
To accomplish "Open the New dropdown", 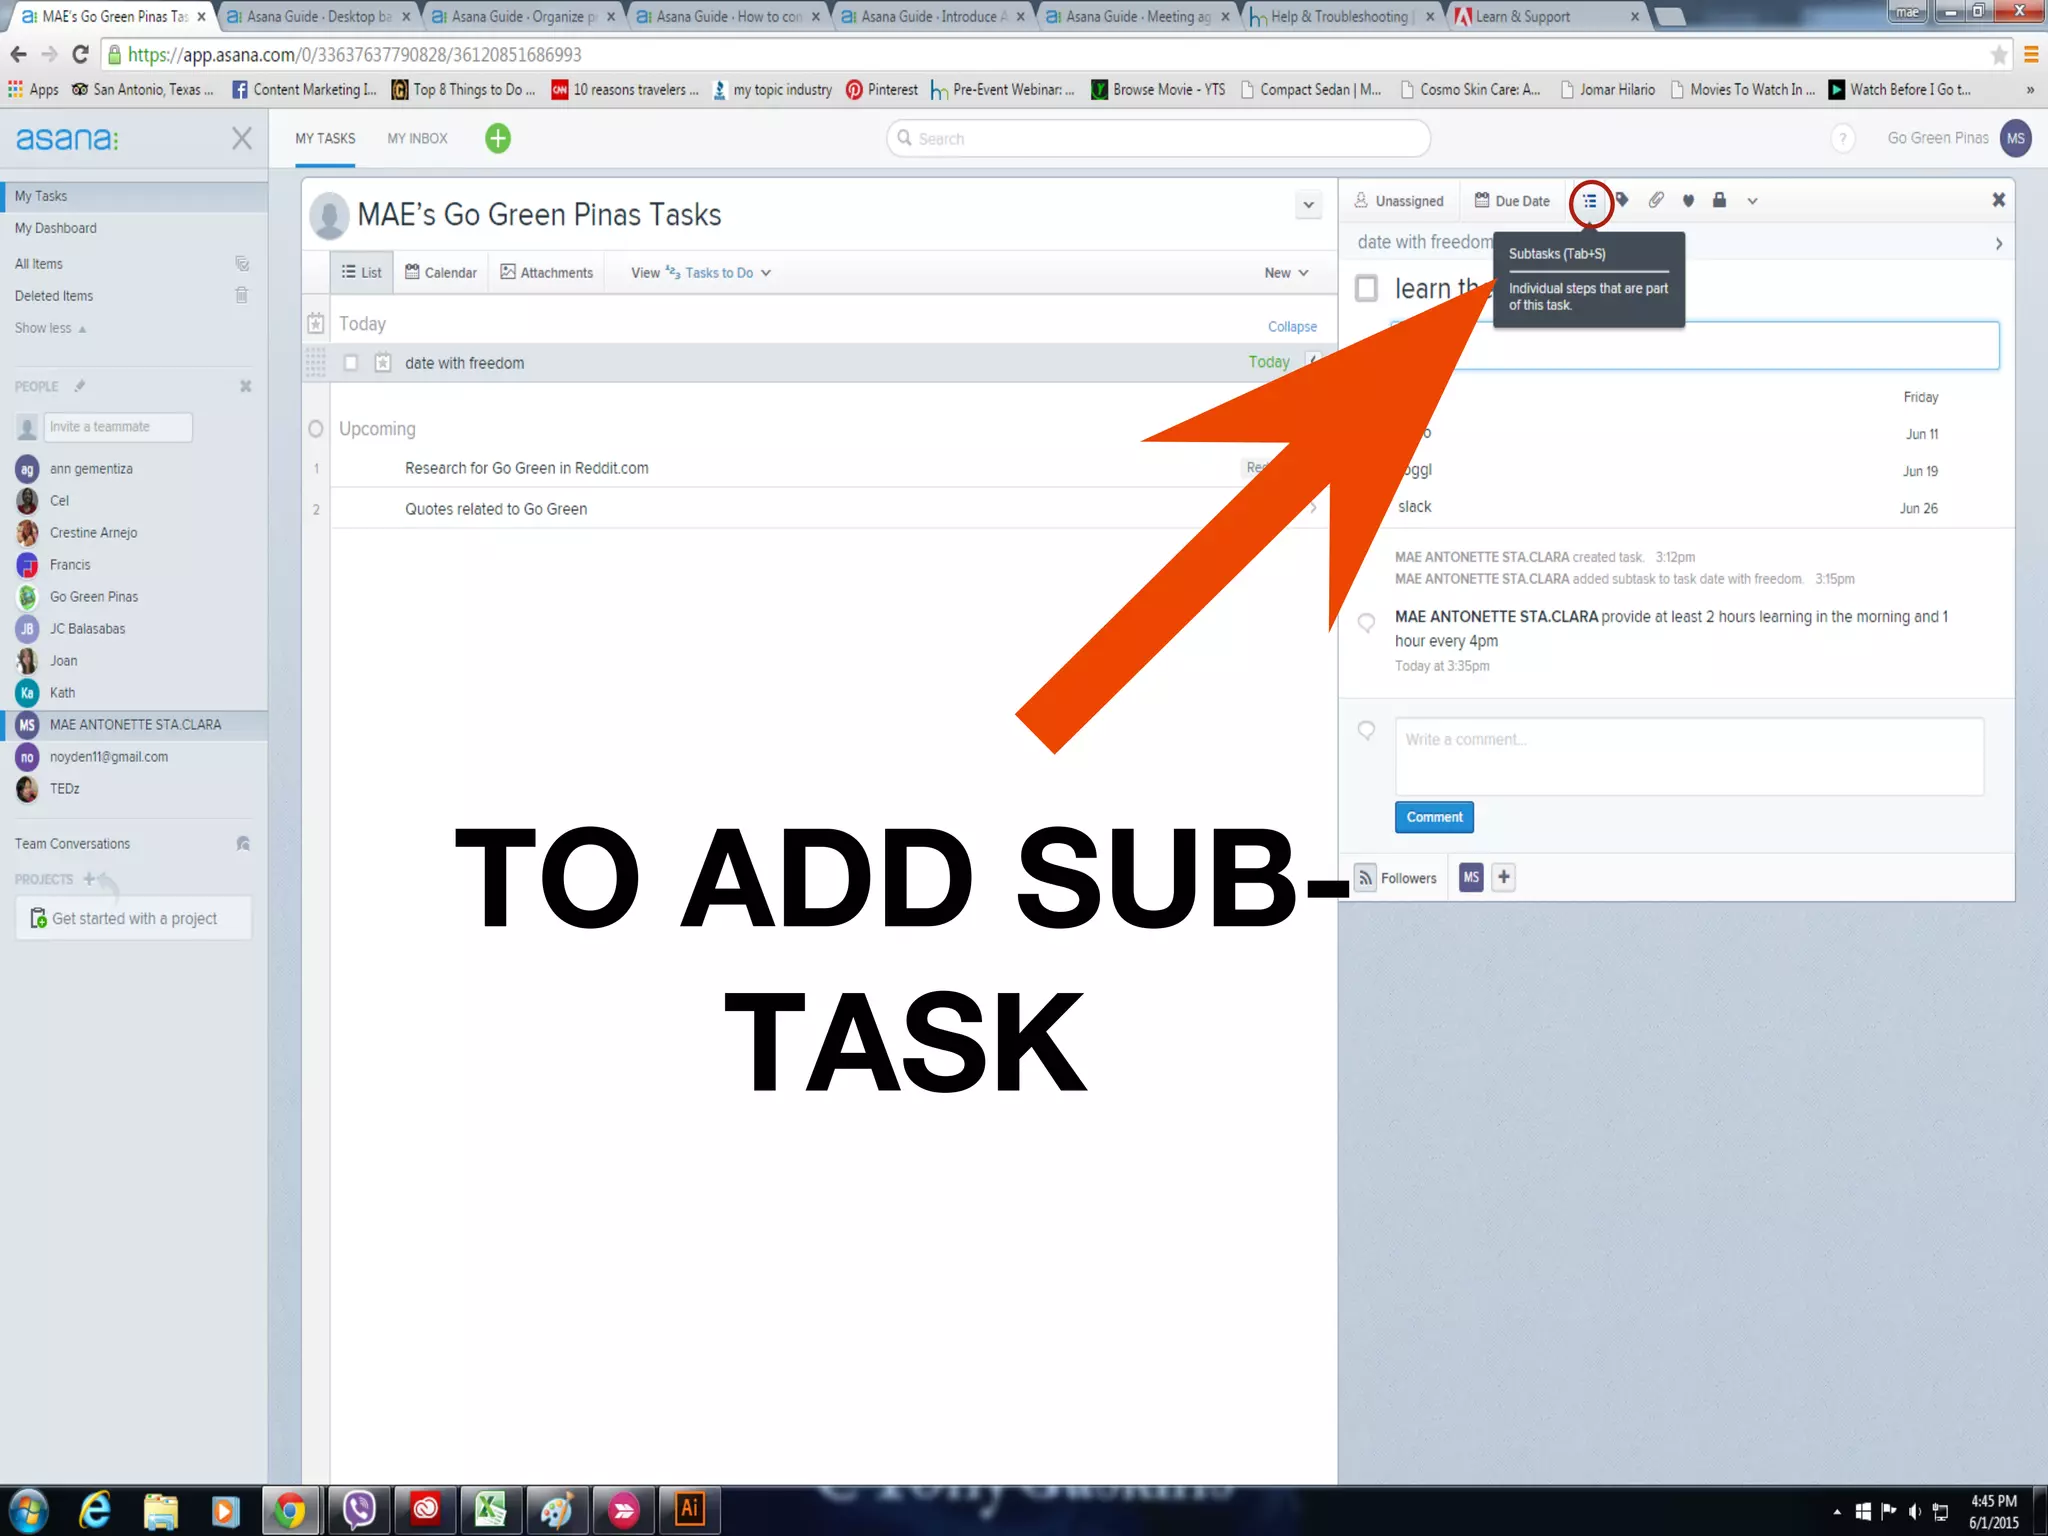I will point(1286,272).
